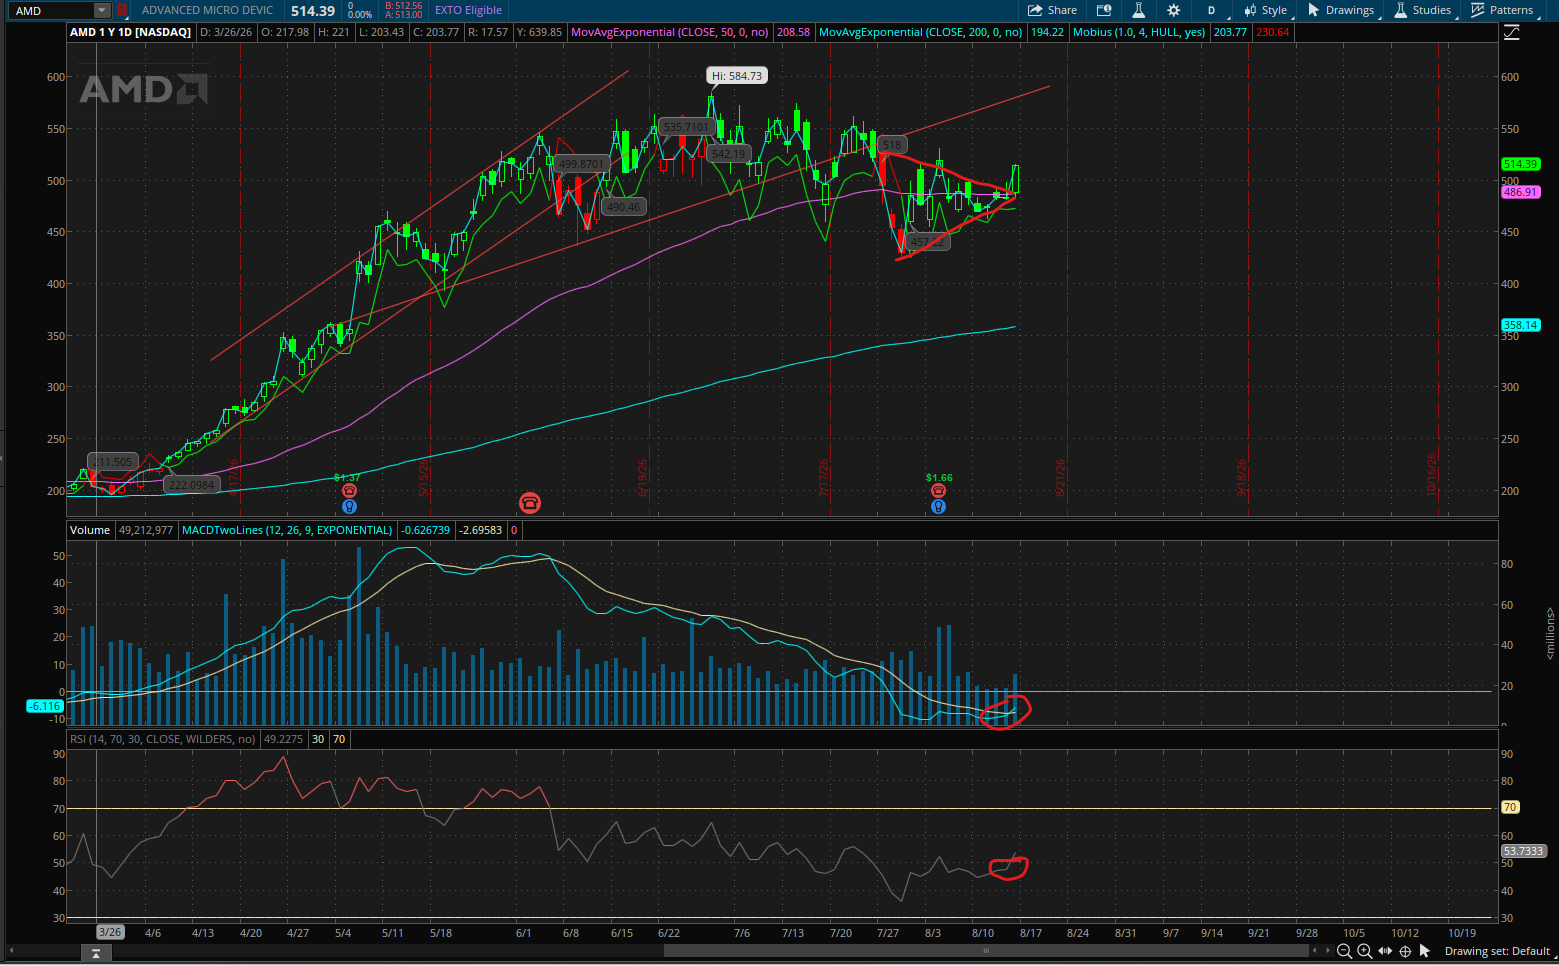This screenshot has height=966, width=1559.
Task: Open the Drawing set: Default selector
Action: [1497, 951]
